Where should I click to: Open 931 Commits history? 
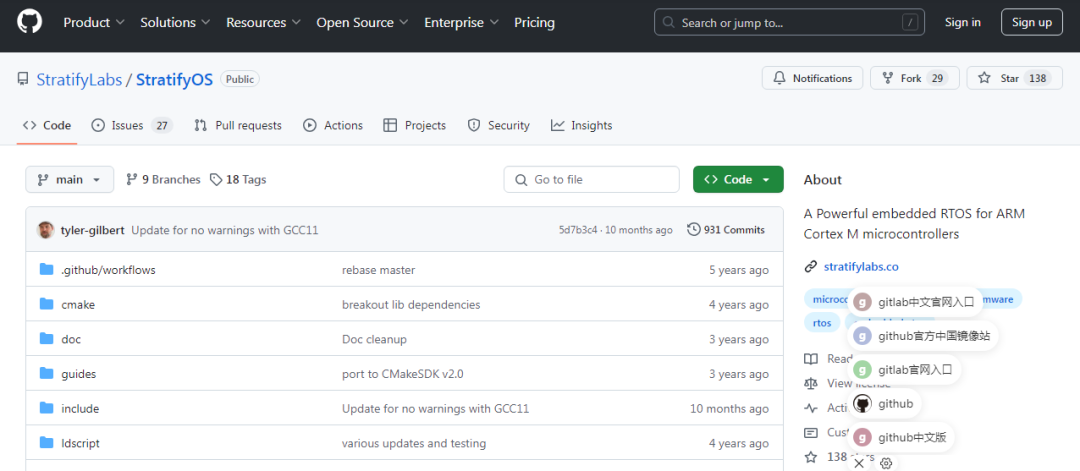726,230
